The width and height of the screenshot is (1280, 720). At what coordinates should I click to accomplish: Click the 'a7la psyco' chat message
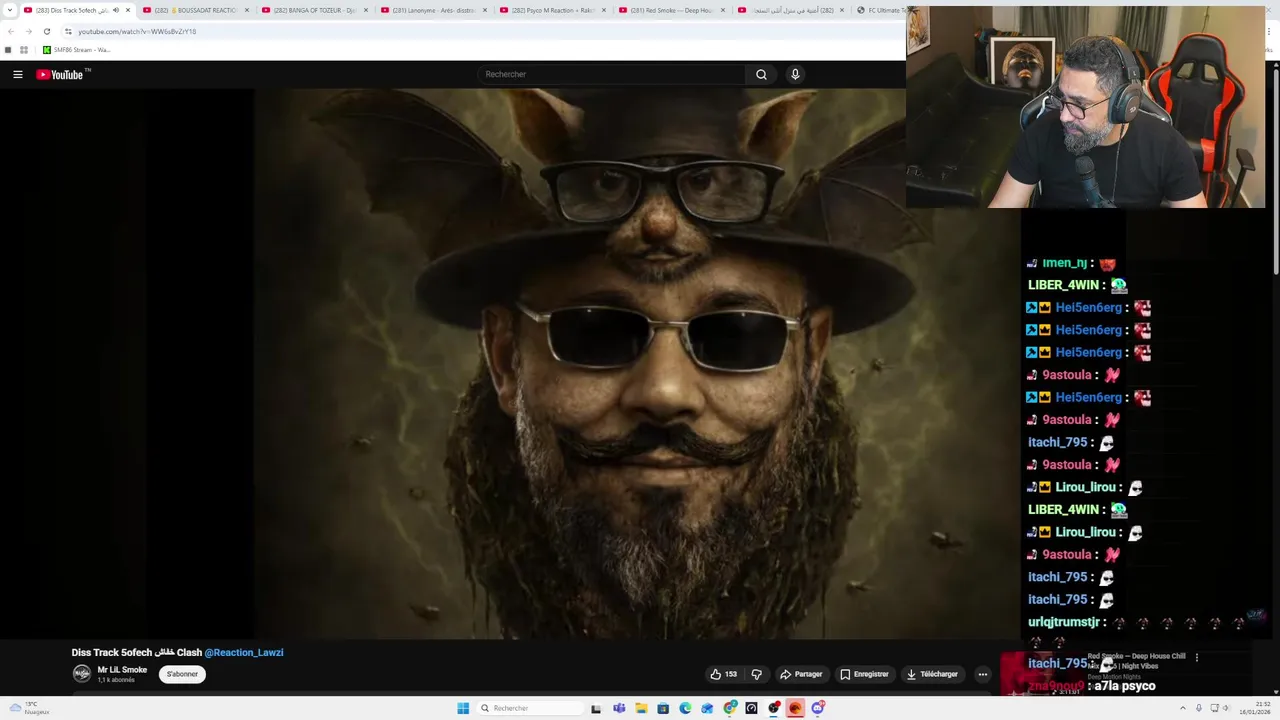coord(1125,686)
